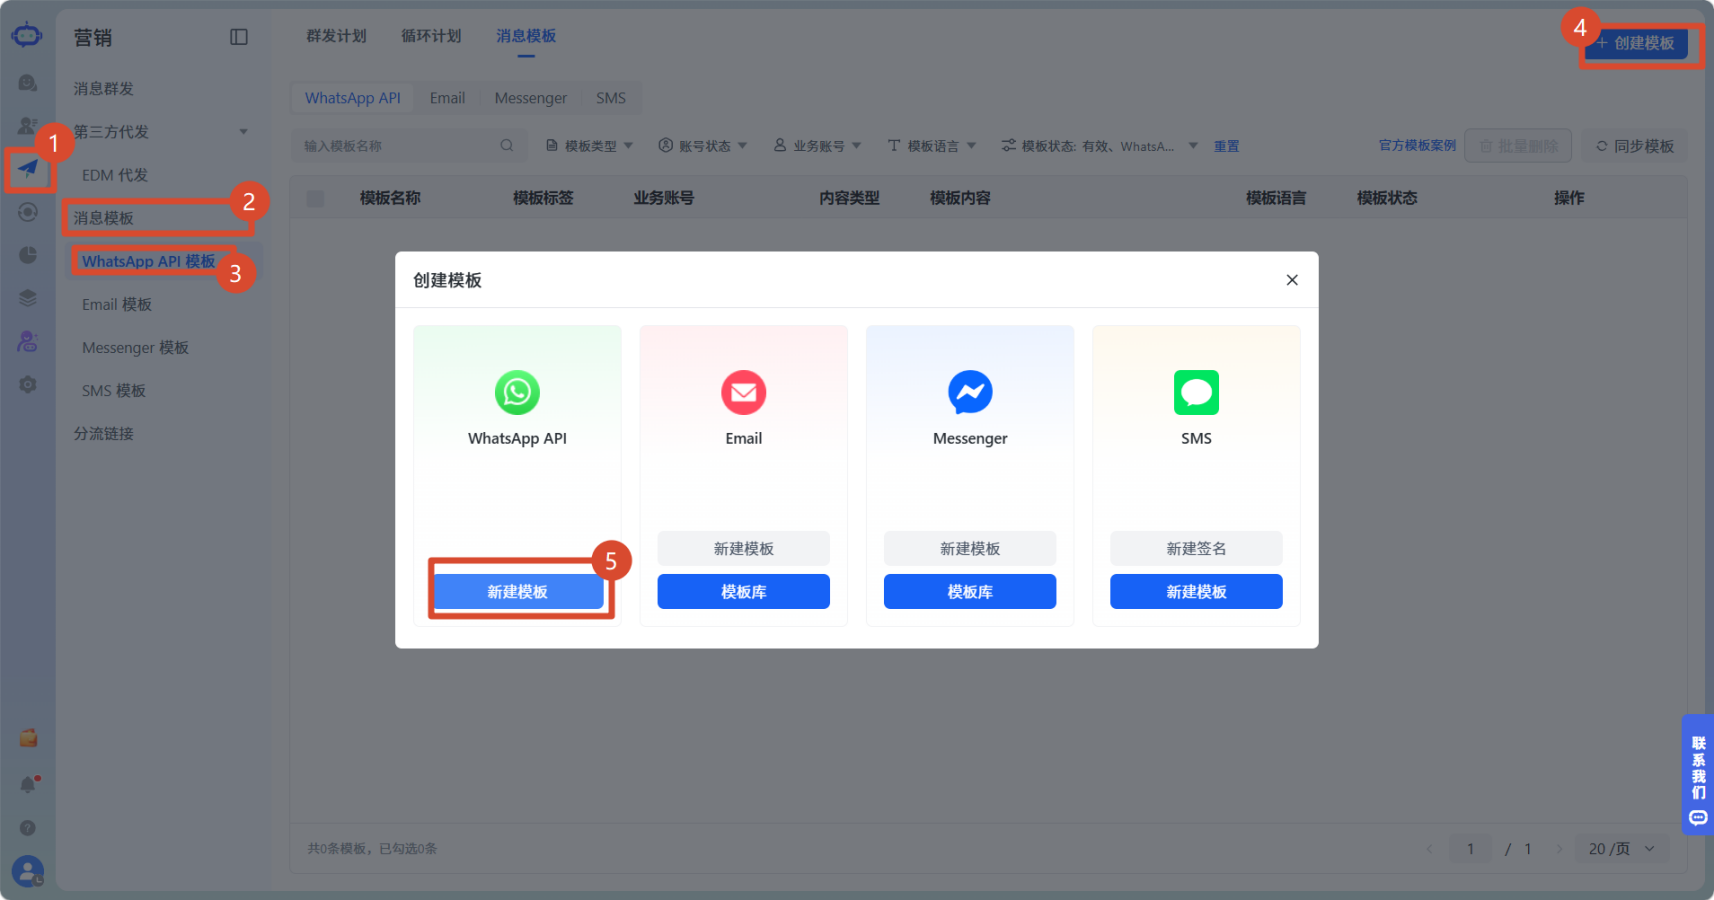This screenshot has height=900, width=1714.
Task: Select the paper plane marketing icon
Action: point(28,168)
